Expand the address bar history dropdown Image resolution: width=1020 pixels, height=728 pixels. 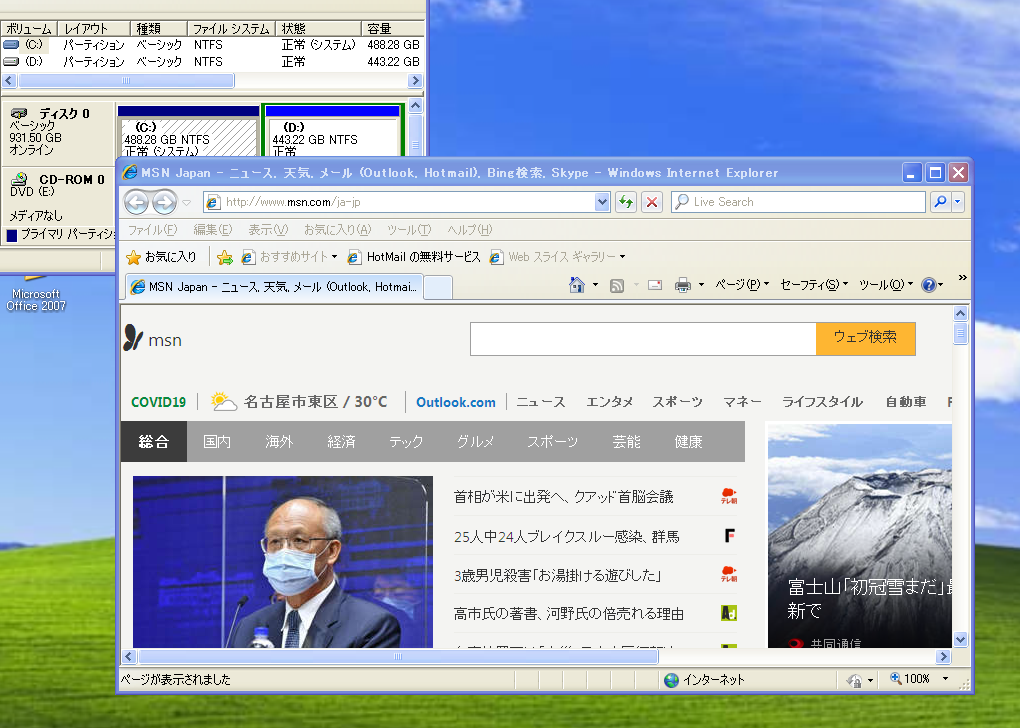[x=602, y=202]
